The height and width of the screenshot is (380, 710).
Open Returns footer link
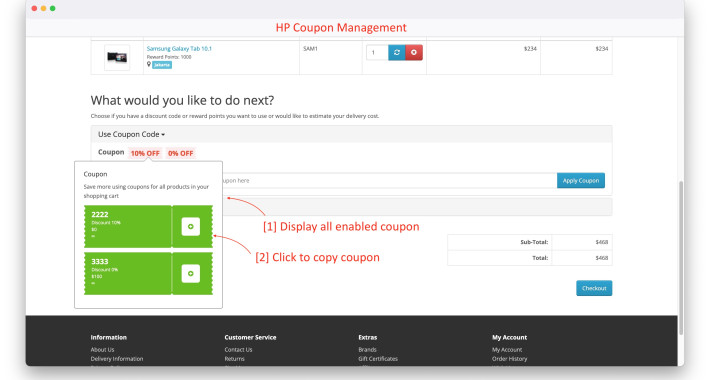pos(235,359)
